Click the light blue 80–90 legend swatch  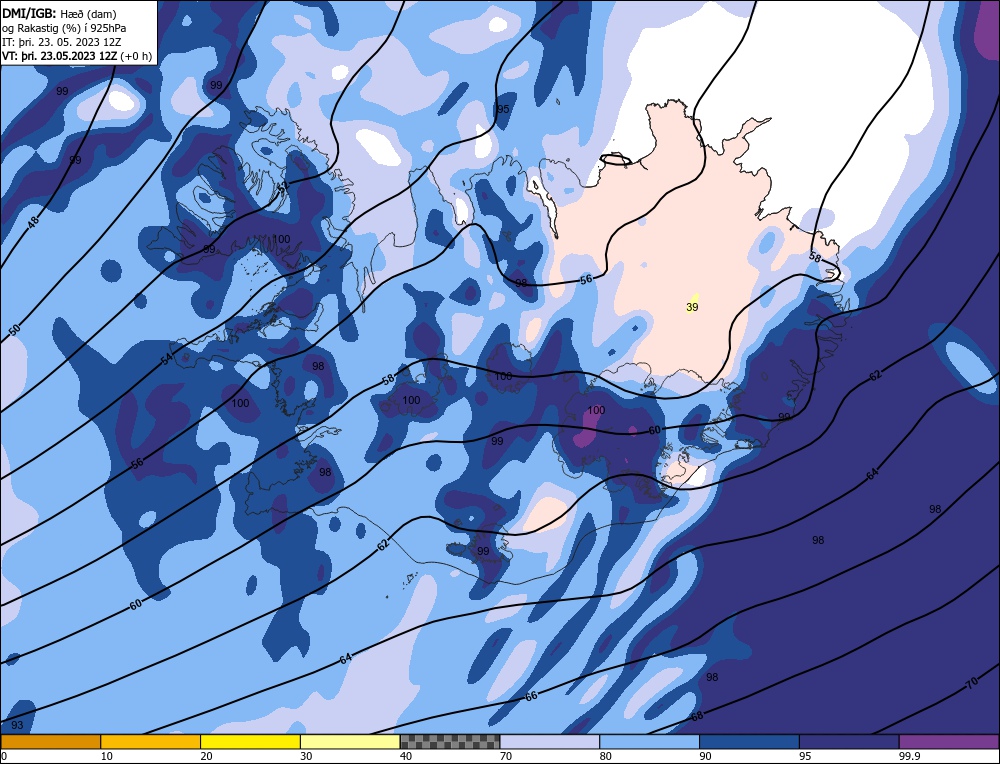click(649, 742)
